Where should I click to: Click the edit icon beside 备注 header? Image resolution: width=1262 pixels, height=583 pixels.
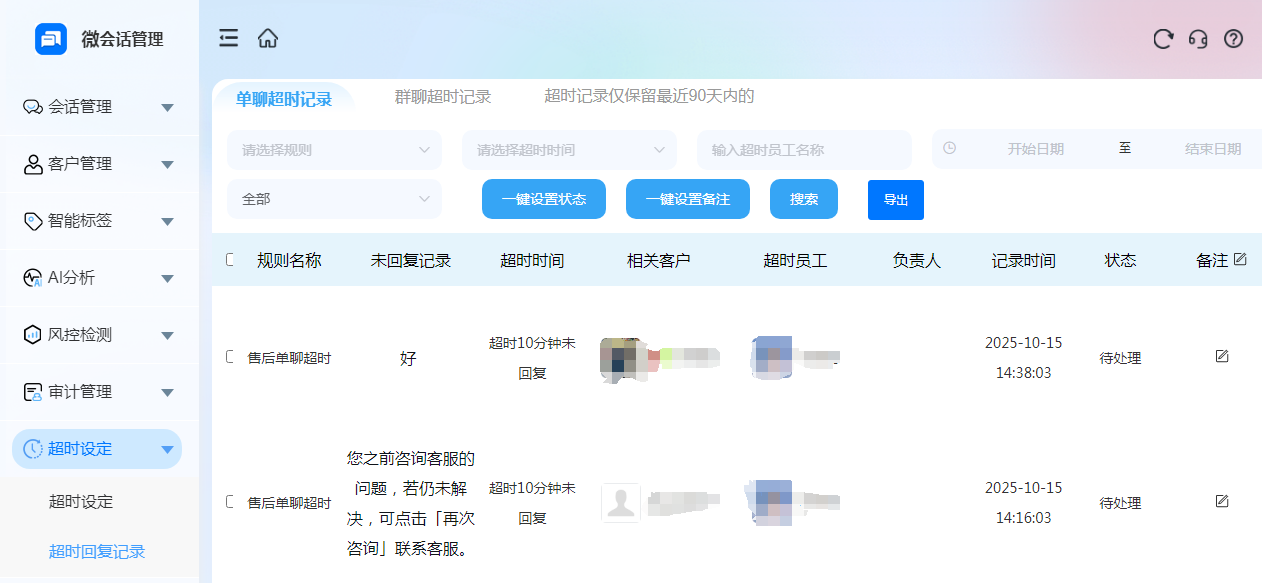1240,259
